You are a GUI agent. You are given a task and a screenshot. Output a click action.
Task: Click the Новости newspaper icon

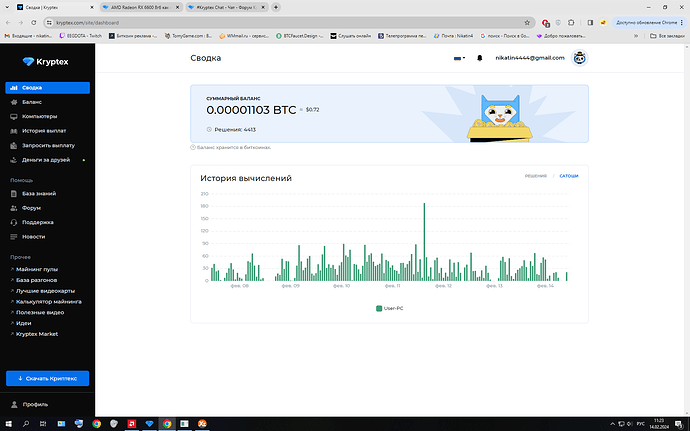click(14, 237)
